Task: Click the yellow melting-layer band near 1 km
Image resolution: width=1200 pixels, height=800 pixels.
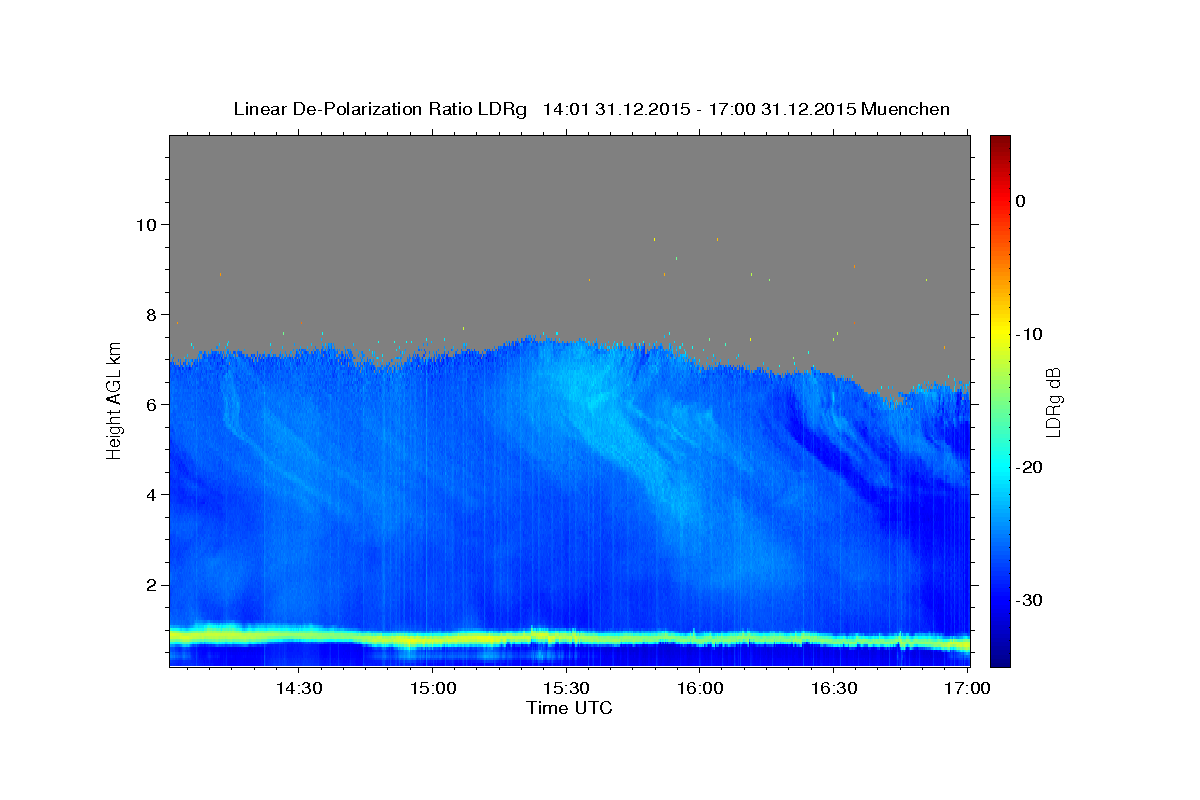Action: point(570,636)
